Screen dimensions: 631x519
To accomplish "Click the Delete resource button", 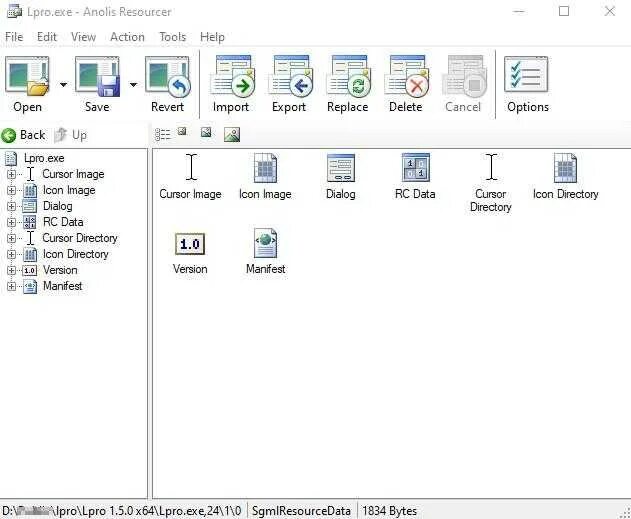I will click(406, 84).
